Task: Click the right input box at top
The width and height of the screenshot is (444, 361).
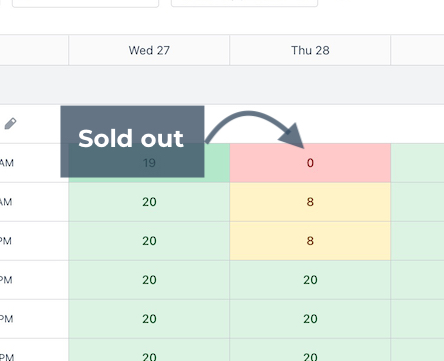Action: (x=244, y=3)
